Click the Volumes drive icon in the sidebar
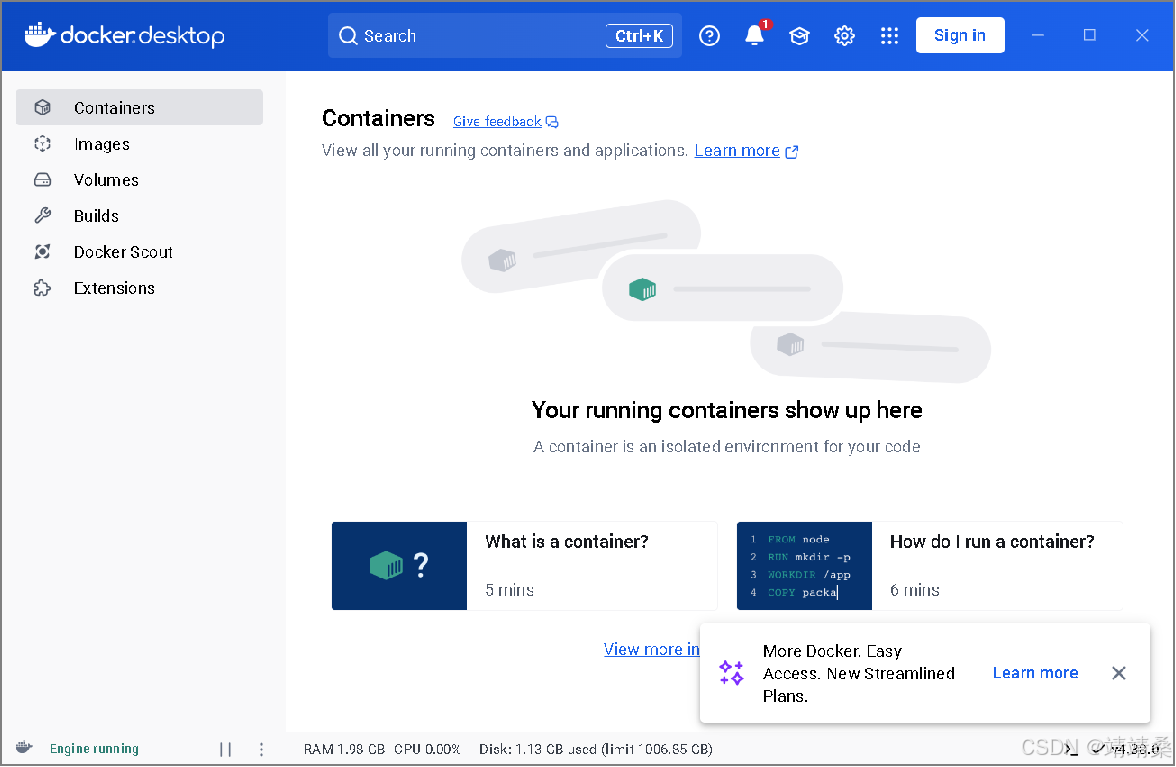 [x=43, y=180]
